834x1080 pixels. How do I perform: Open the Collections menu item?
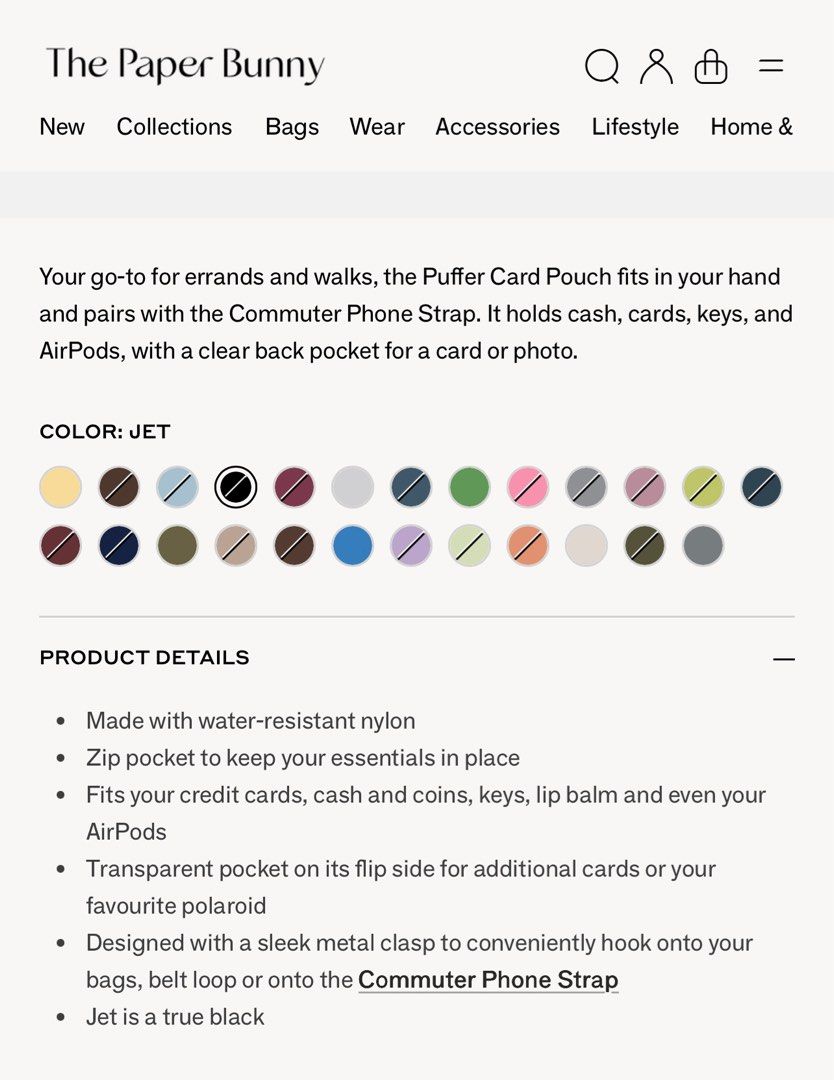coord(174,127)
